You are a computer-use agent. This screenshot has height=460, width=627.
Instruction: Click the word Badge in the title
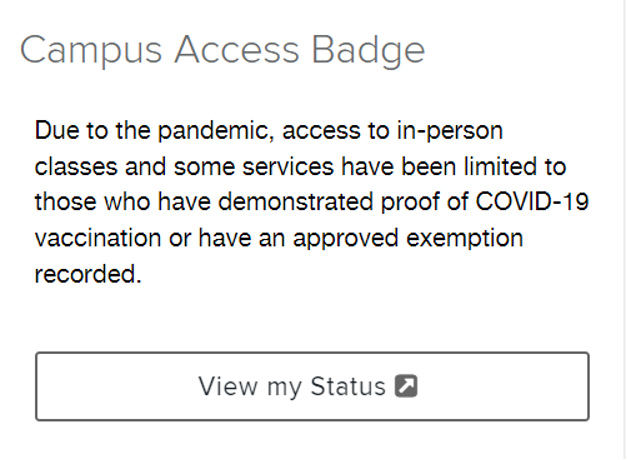[x=368, y=51]
